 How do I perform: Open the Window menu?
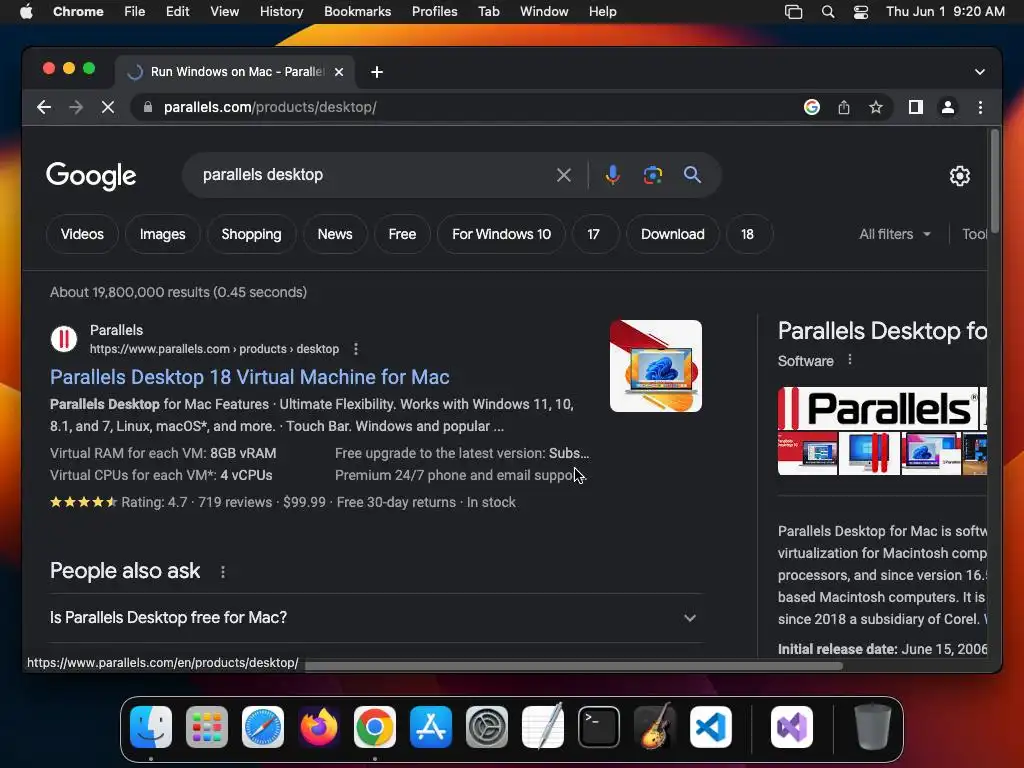(x=544, y=12)
